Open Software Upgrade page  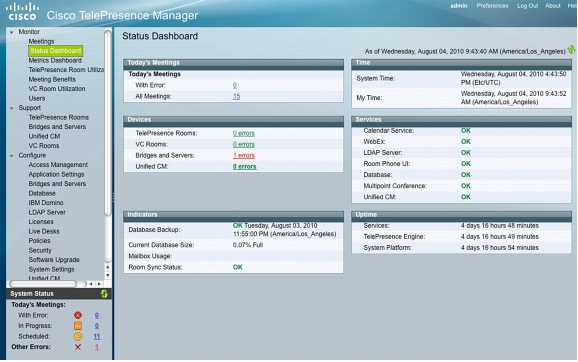tap(54, 260)
